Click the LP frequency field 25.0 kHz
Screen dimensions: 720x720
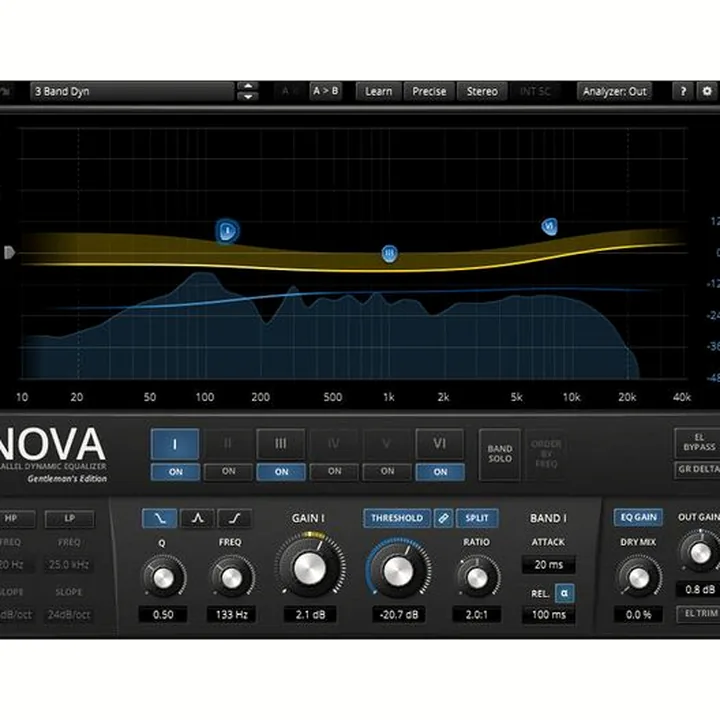point(69,564)
